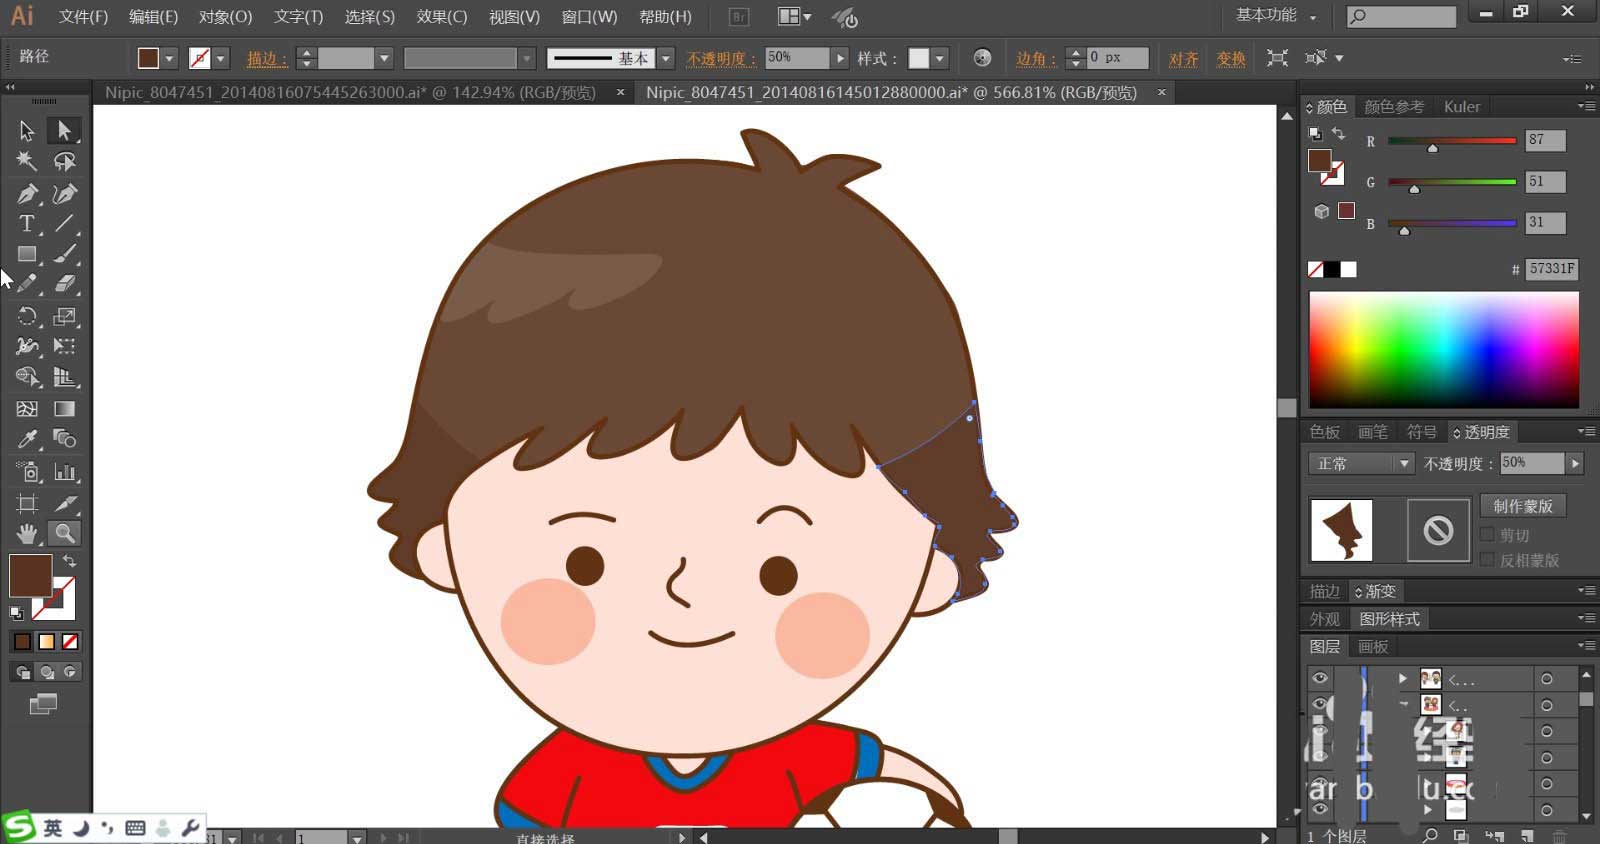The width and height of the screenshot is (1600, 844).
Task: Select the Zoom magnifier tool
Action: (65, 533)
